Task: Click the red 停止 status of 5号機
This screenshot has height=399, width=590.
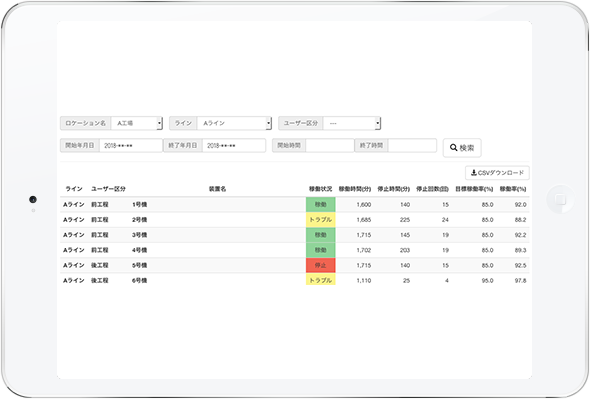Action: [x=321, y=265]
